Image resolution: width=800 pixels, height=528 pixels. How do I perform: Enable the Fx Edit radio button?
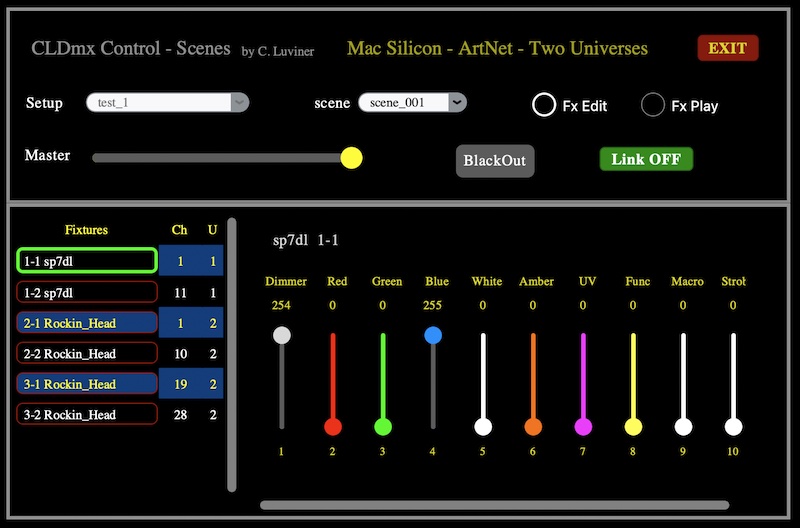[544, 105]
